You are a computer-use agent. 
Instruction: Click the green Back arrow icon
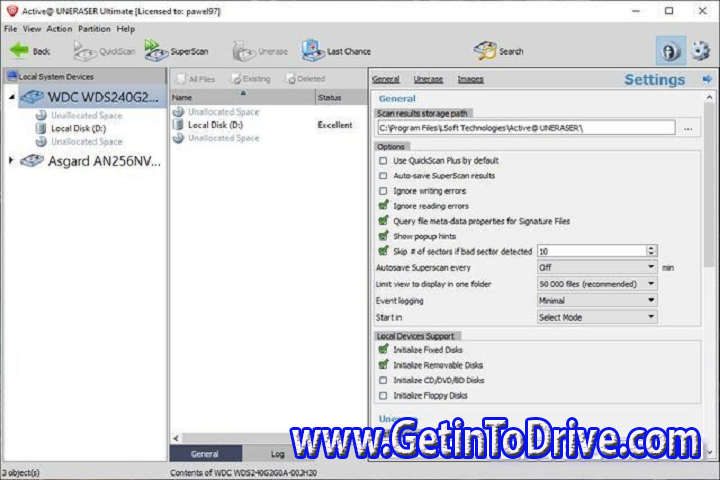(19, 50)
